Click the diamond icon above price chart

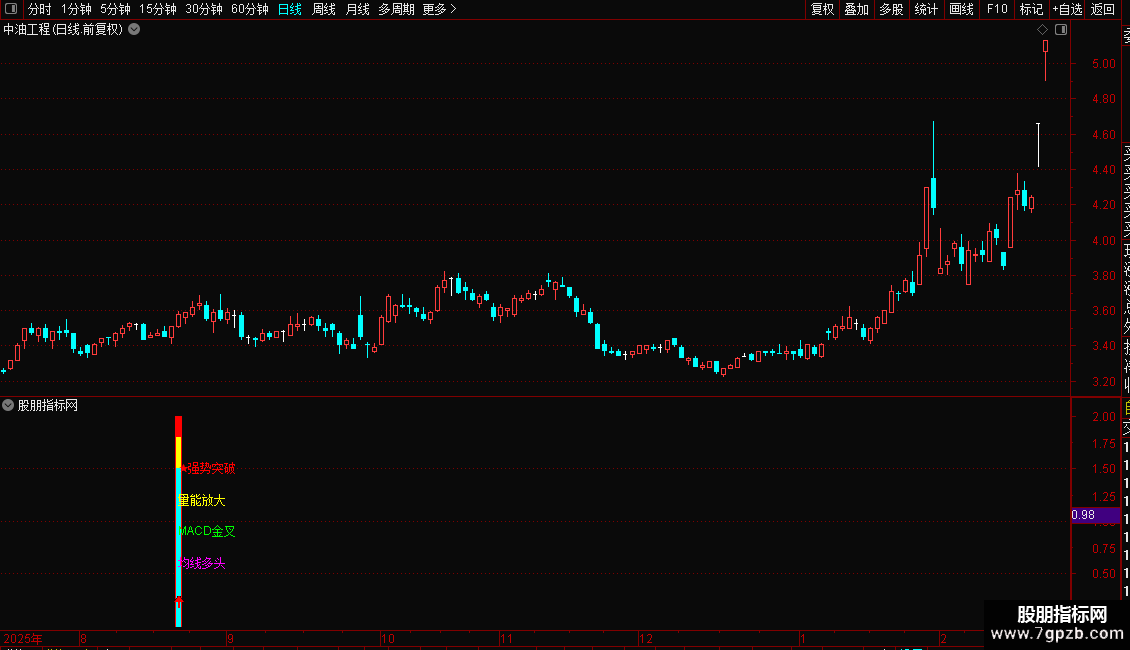[x=1042, y=30]
